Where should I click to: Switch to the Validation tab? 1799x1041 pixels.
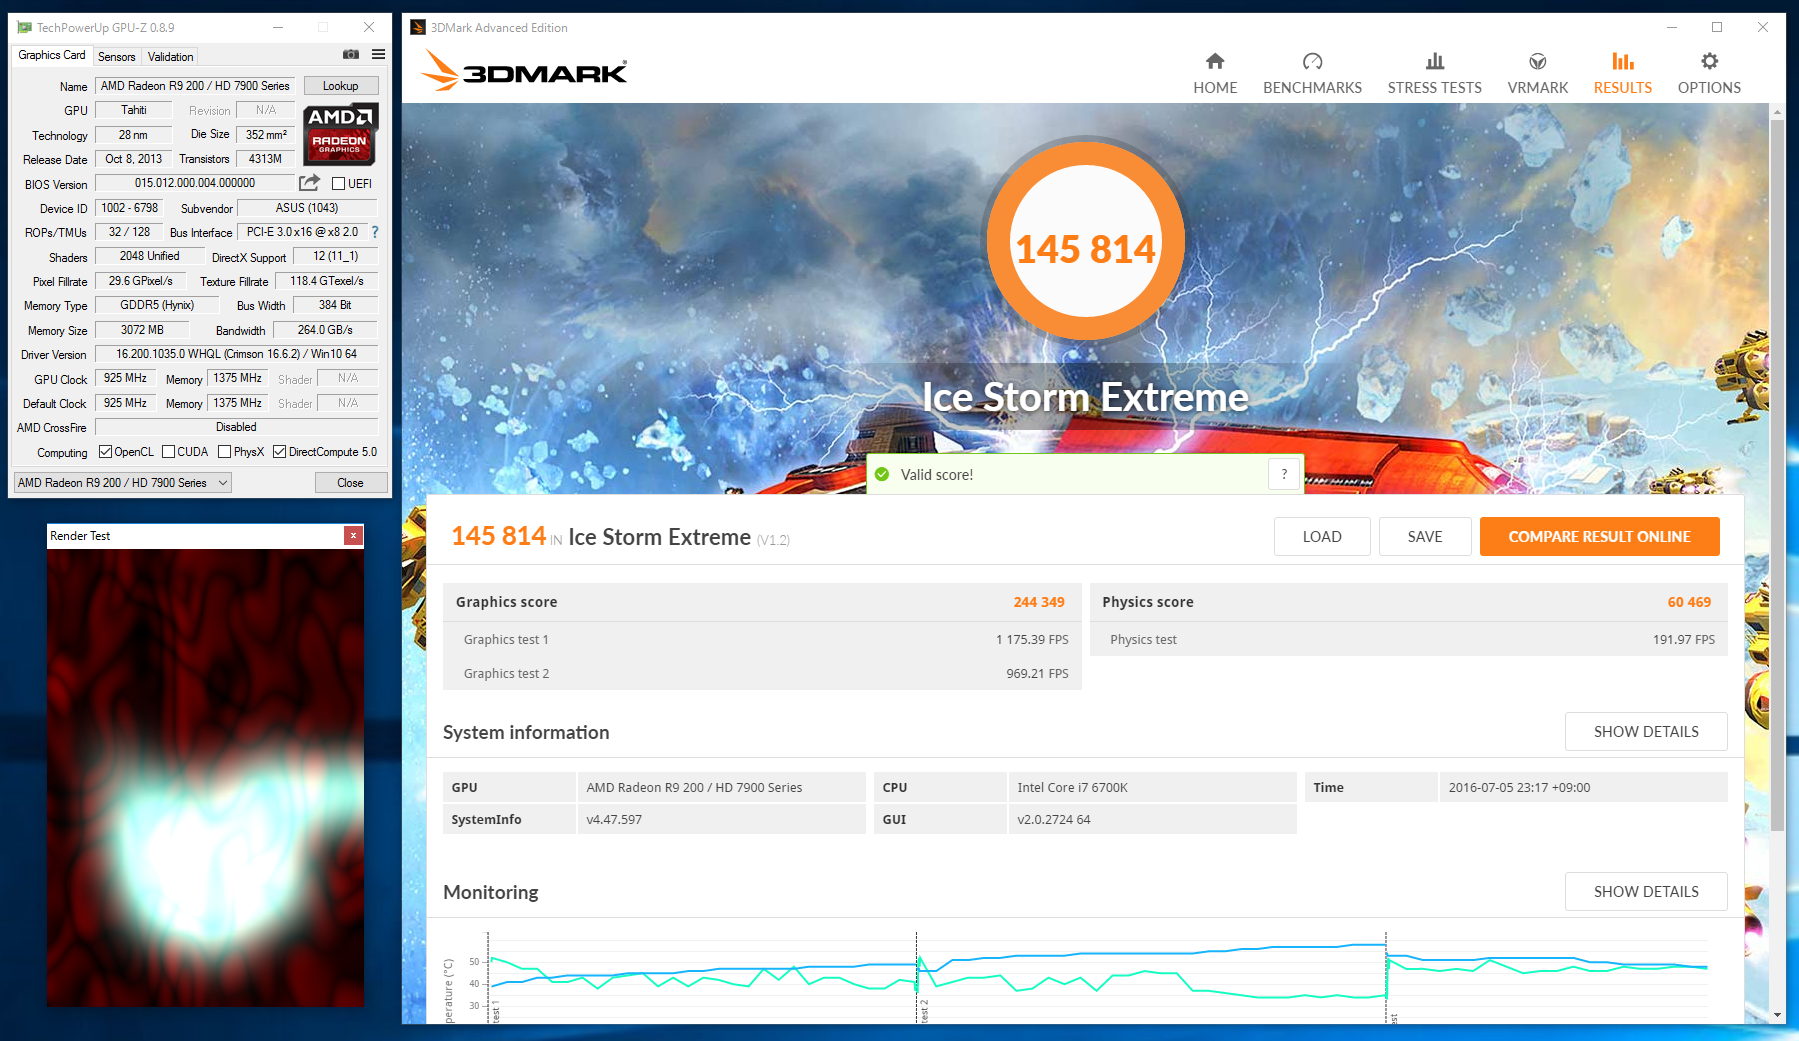170,57
